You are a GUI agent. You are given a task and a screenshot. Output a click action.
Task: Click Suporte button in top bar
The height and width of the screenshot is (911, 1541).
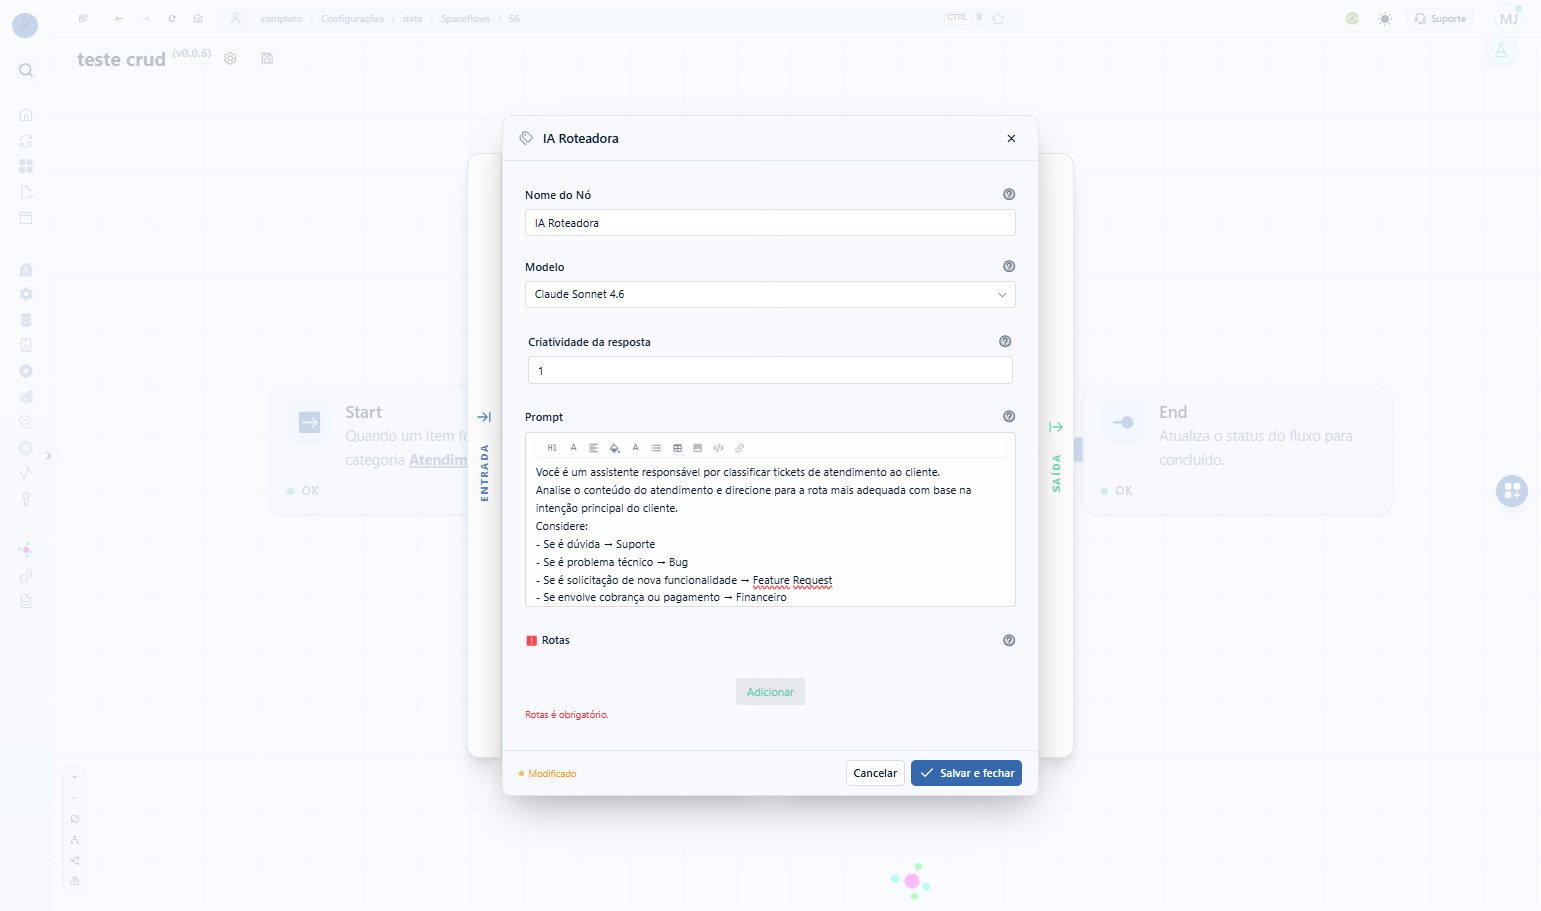pos(1440,19)
